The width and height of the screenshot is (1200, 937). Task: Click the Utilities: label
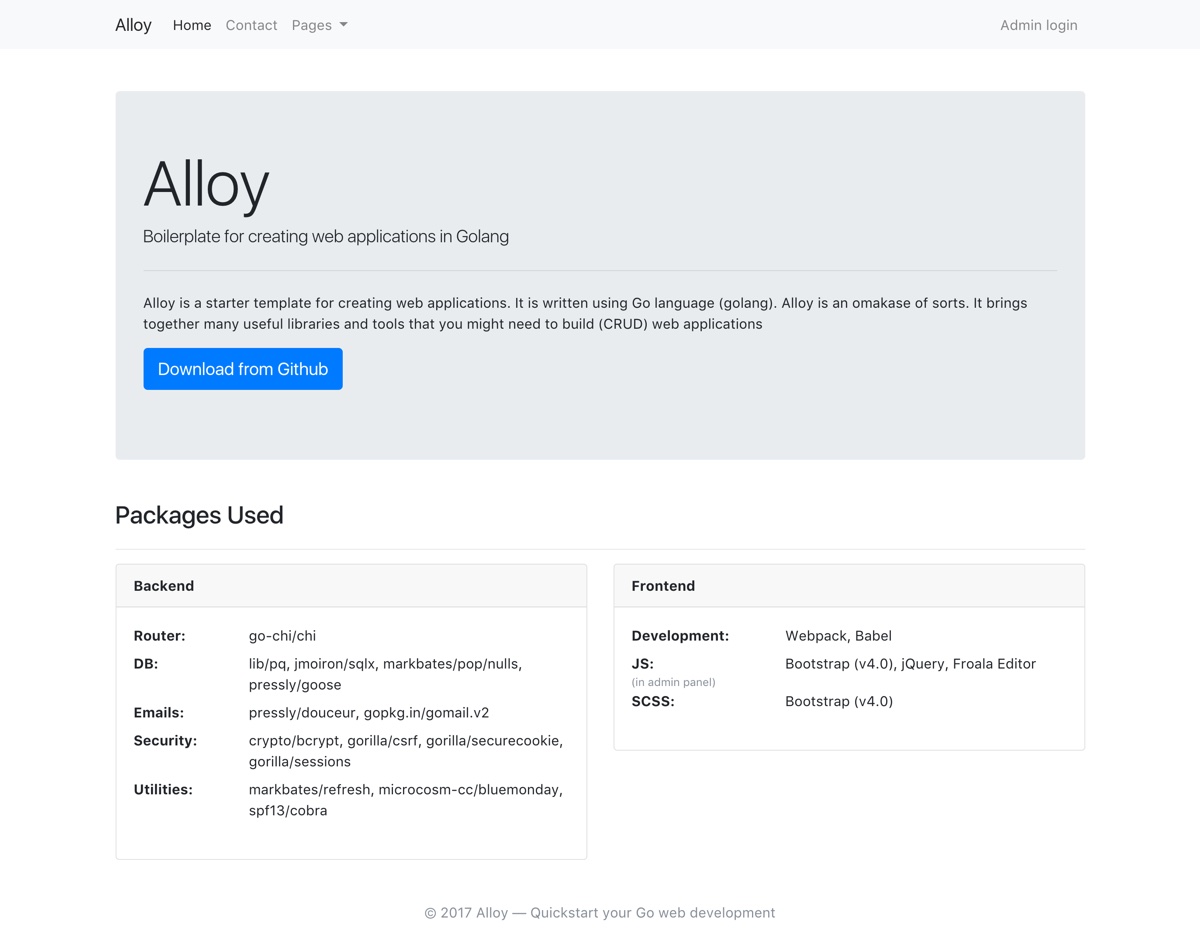coord(163,790)
